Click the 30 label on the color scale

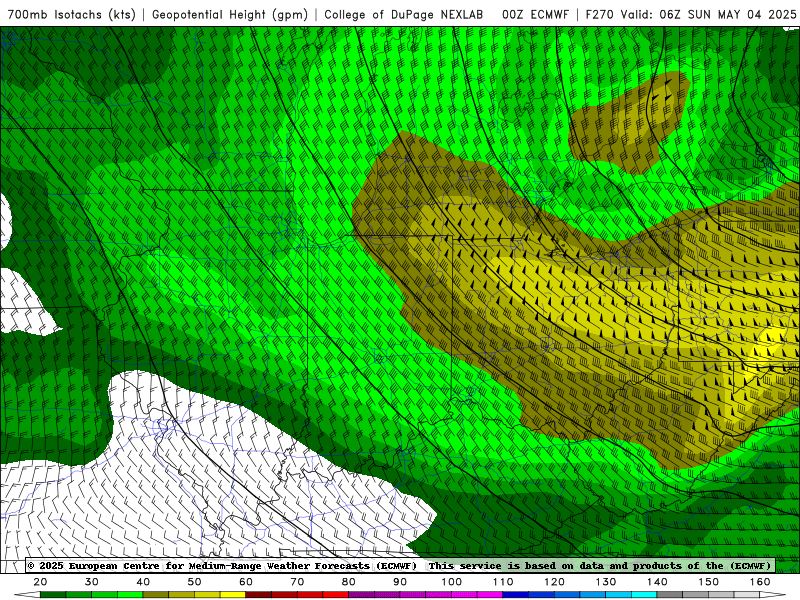click(x=92, y=582)
